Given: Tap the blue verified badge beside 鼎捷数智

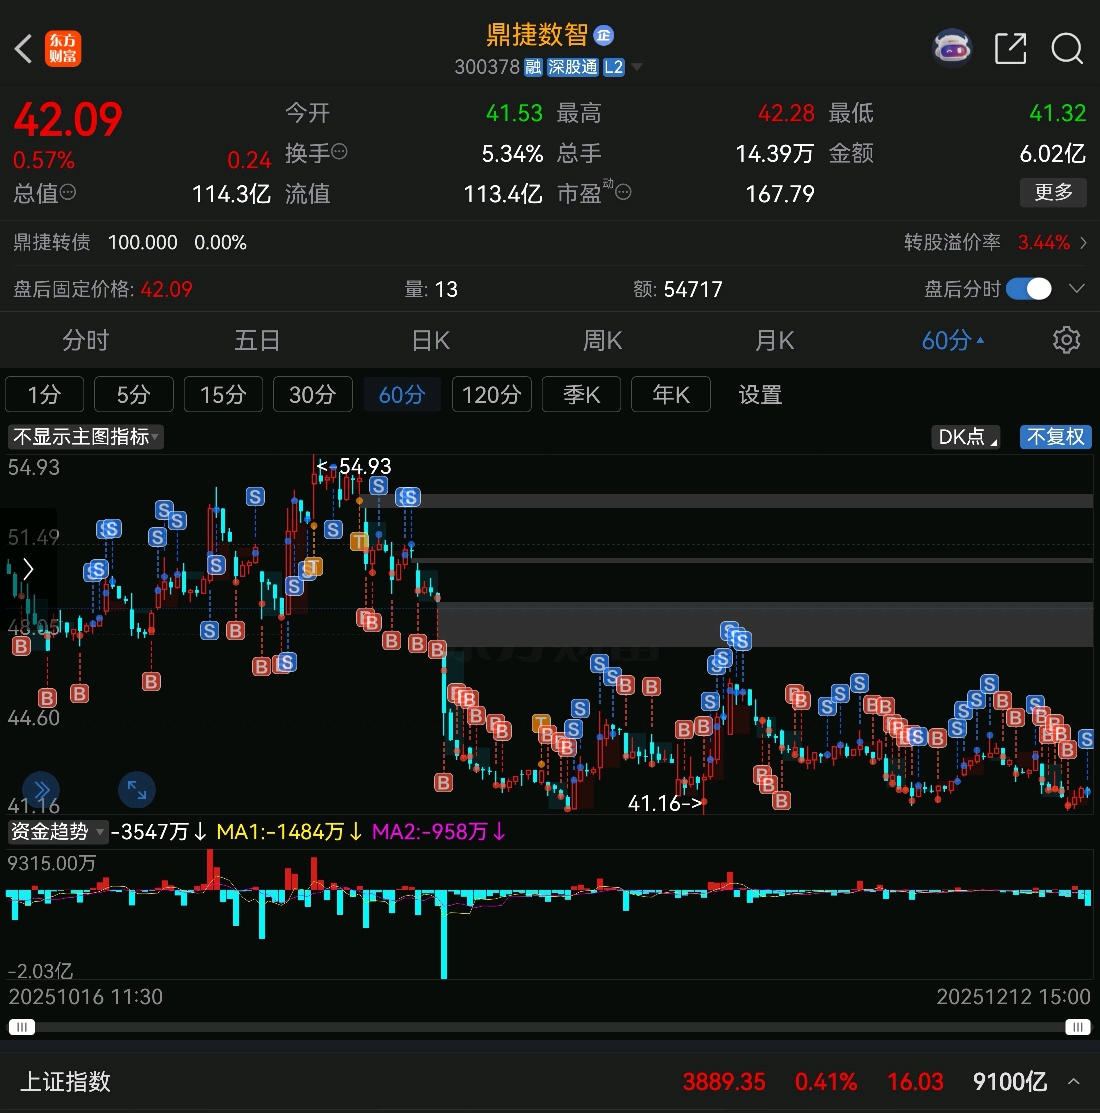Looking at the screenshot, I should tap(603, 35).
